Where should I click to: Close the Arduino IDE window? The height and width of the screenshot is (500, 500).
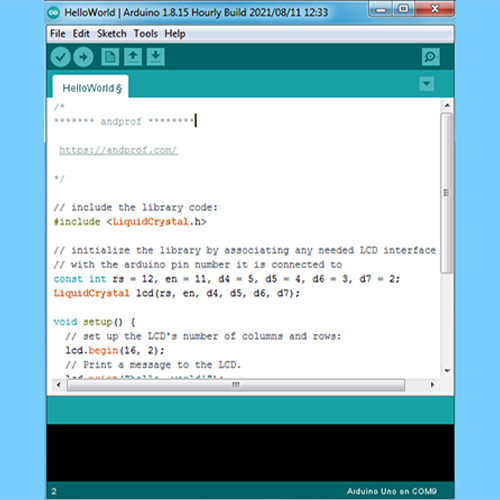point(434,9)
